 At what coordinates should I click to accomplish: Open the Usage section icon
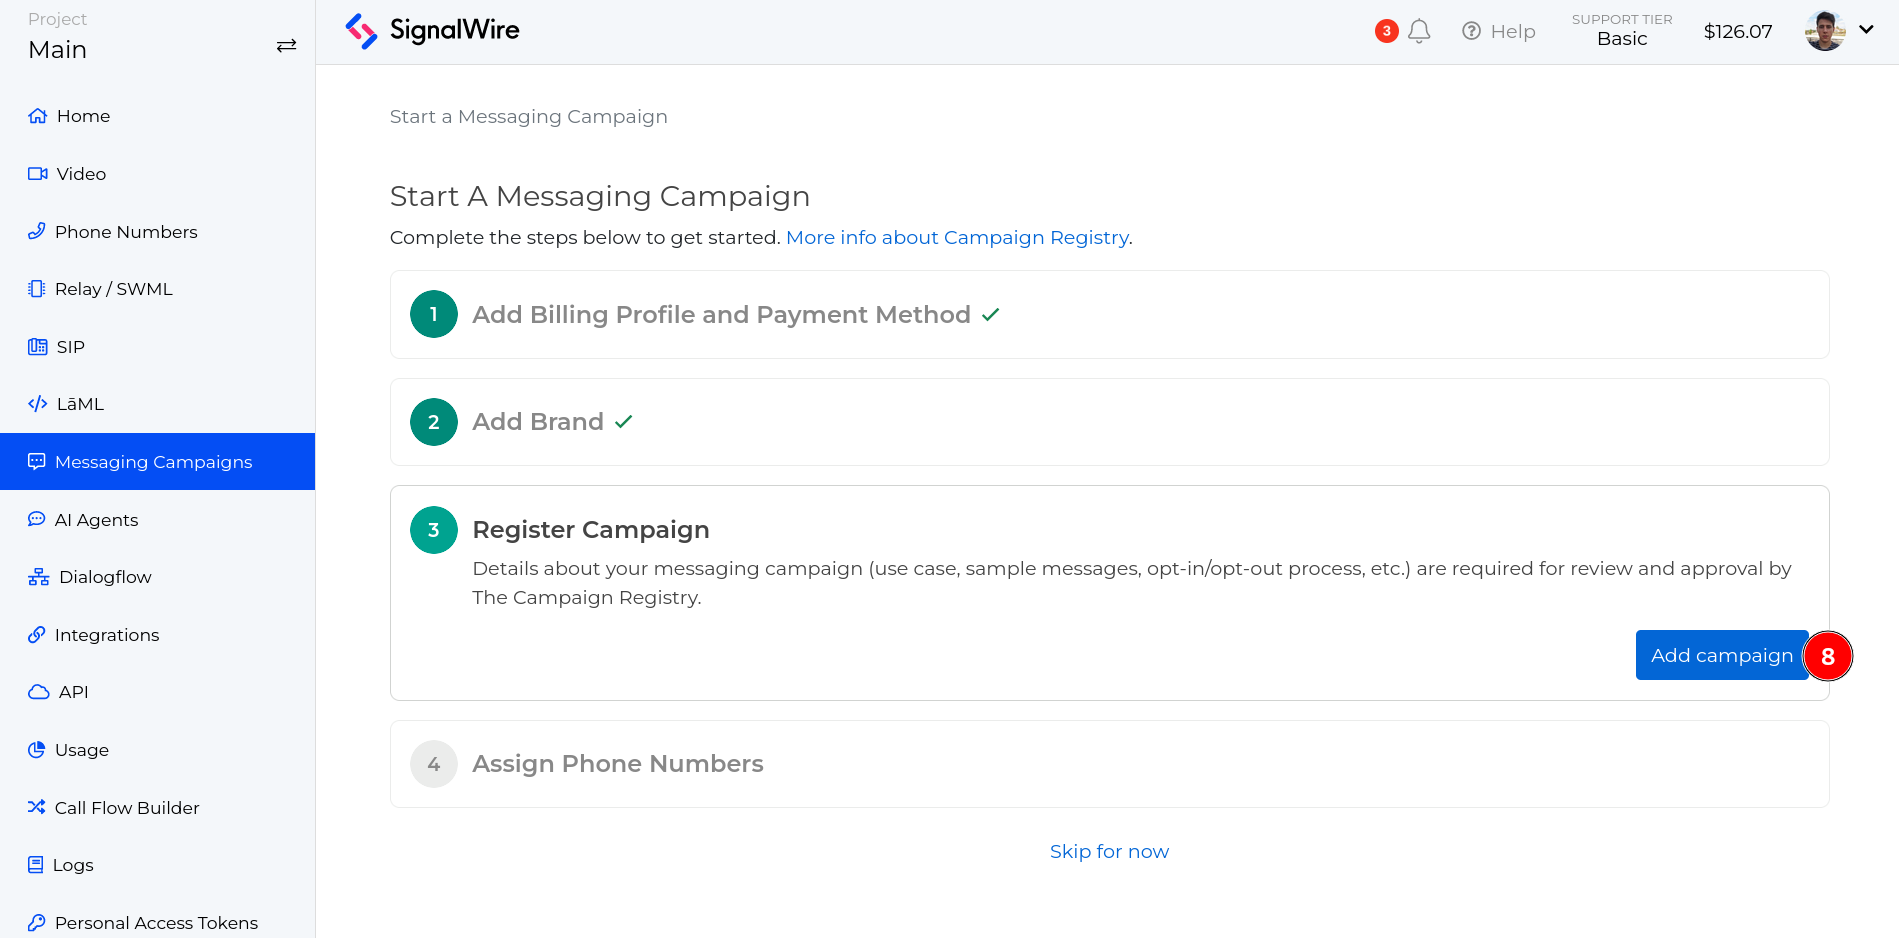coord(37,749)
